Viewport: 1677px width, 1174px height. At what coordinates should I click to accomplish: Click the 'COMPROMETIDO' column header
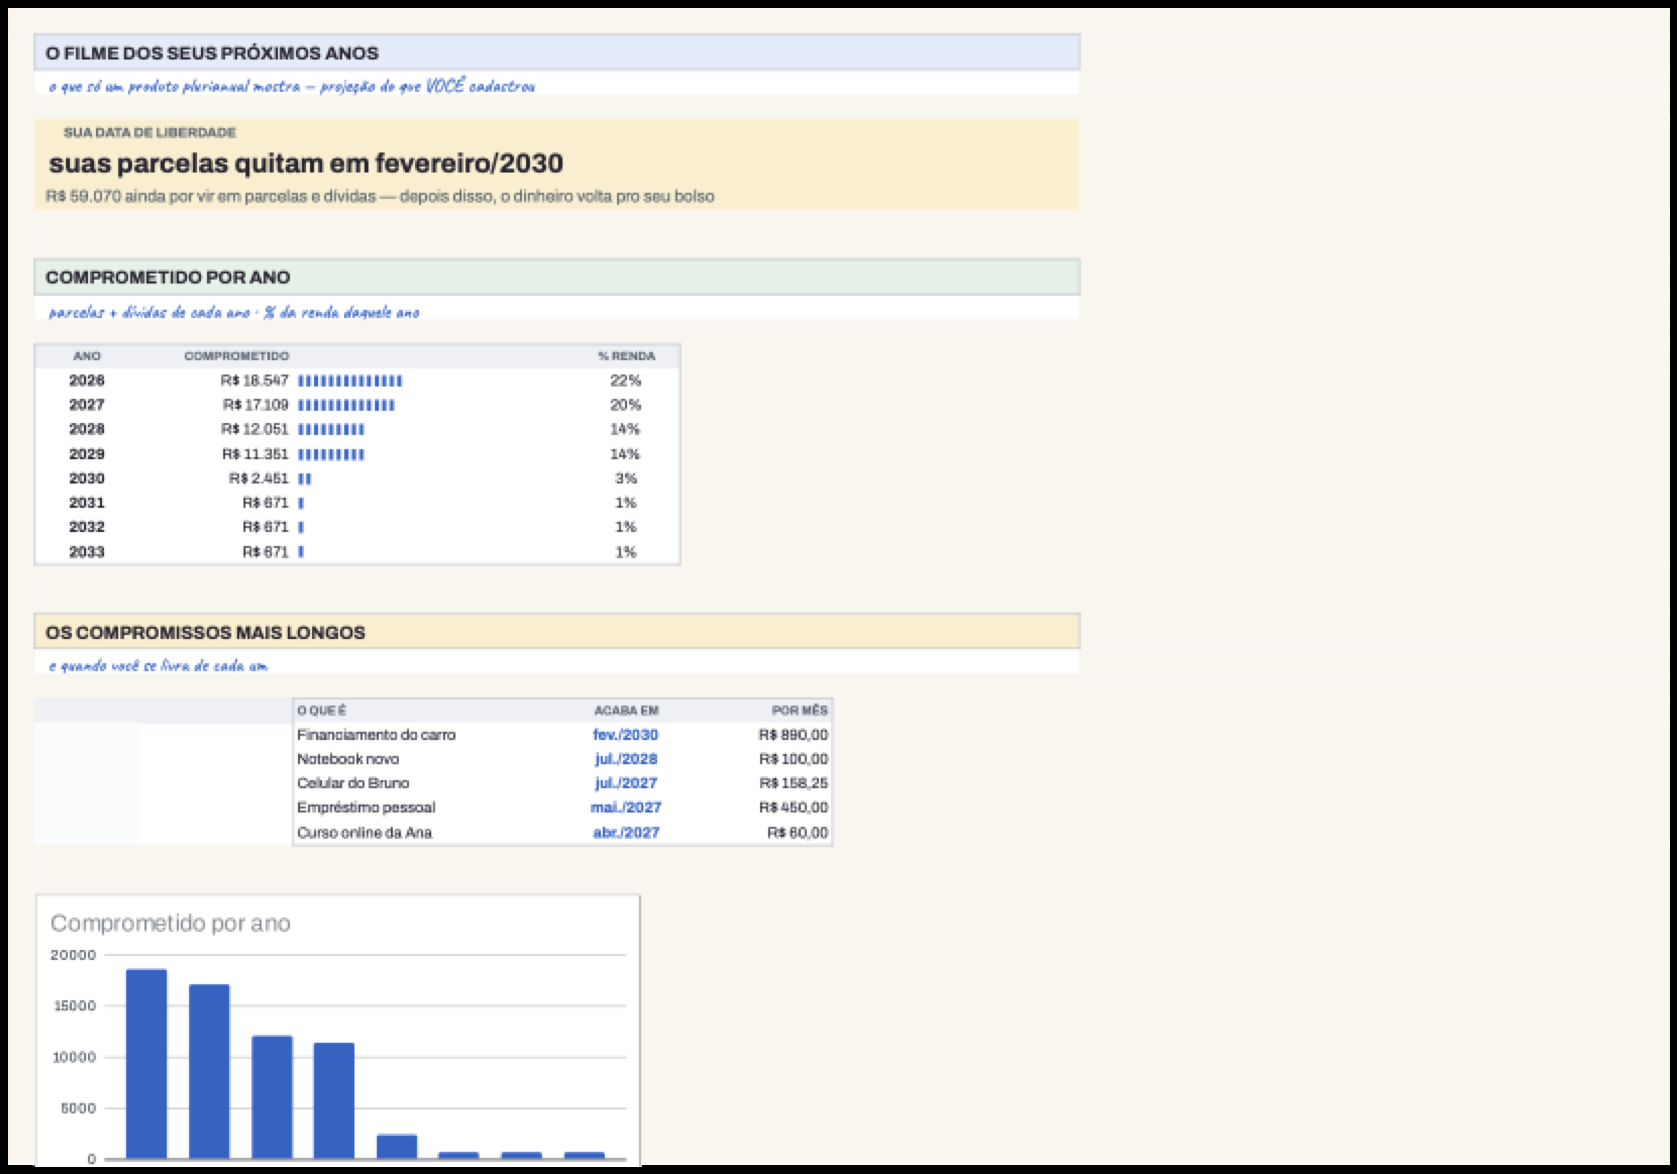237,356
